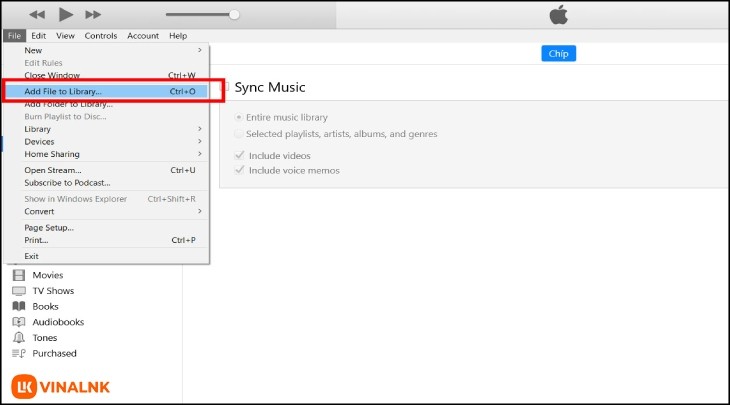
Task: Click the blue Chíp device button
Action: (558, 54)
